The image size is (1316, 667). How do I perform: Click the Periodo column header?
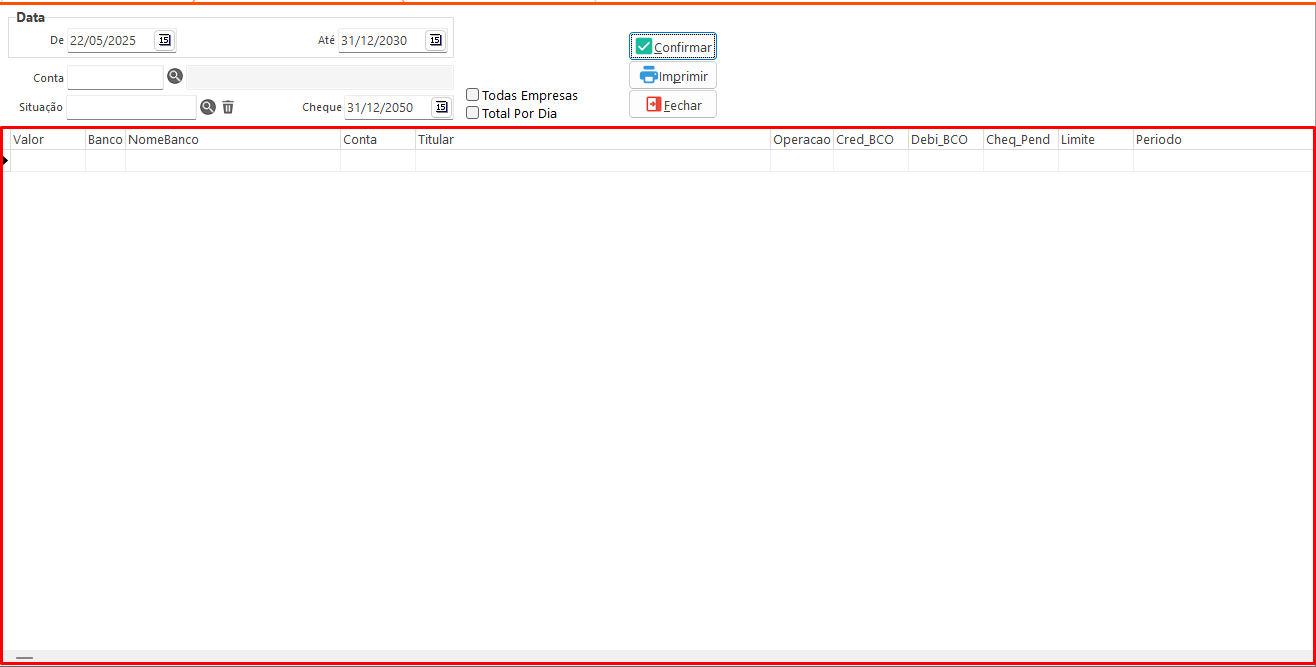(1220, 140)
